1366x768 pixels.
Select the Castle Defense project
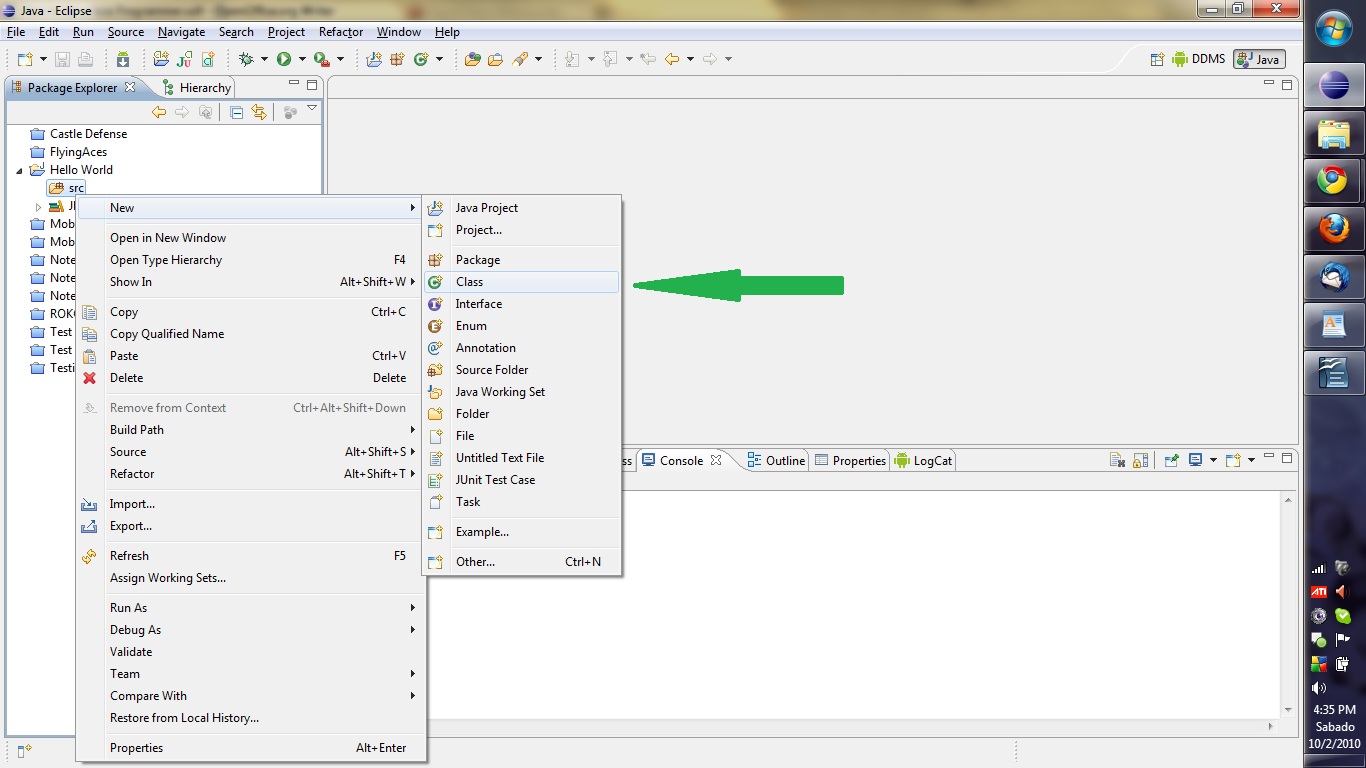[x=88, y=134]
